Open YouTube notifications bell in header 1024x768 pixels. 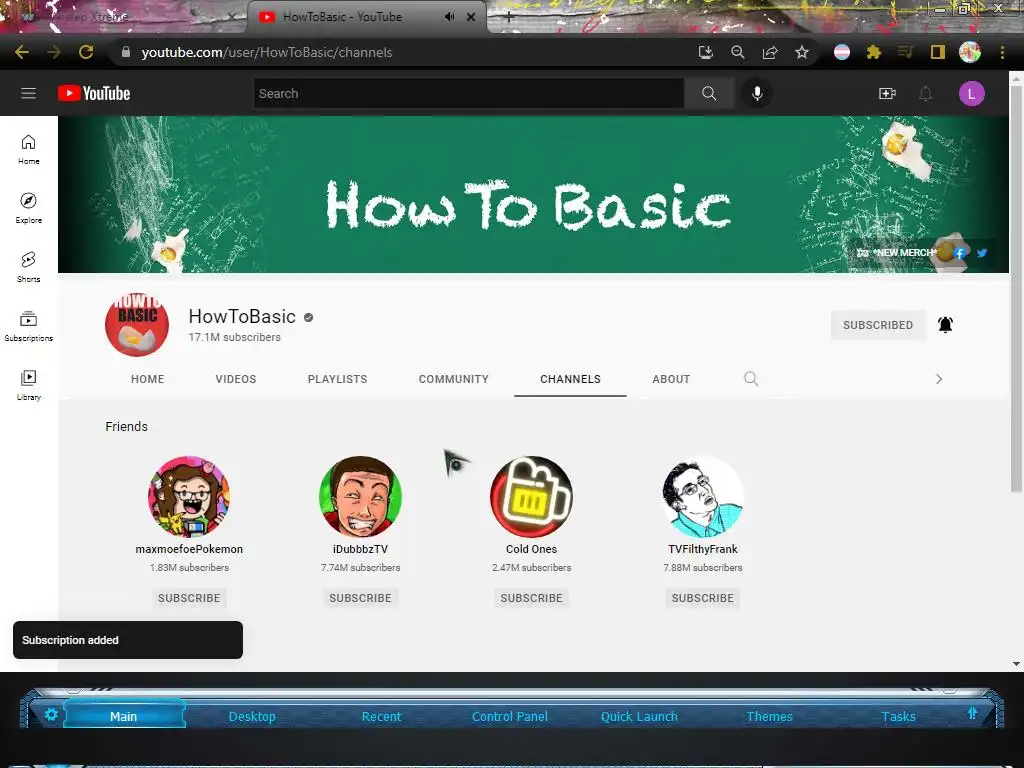925,93
